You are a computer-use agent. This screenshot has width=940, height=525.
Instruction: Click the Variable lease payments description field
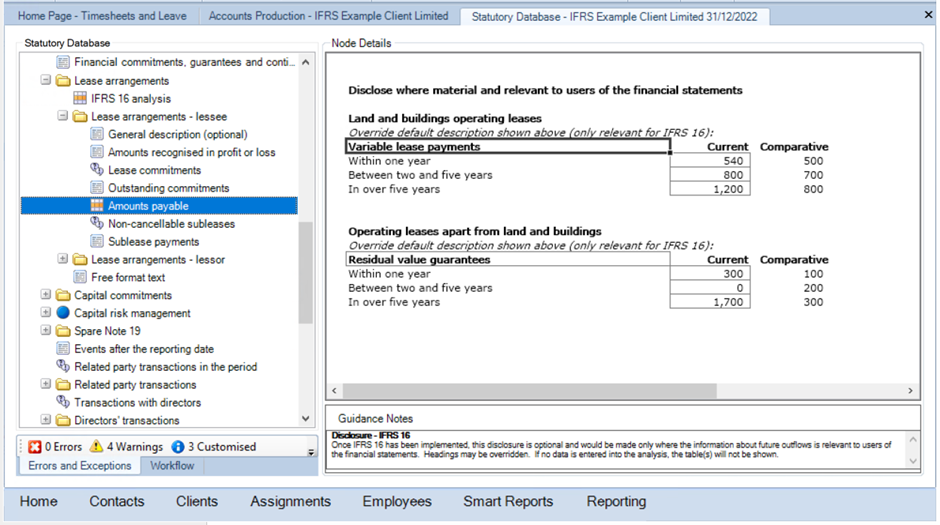click(508, 146)
